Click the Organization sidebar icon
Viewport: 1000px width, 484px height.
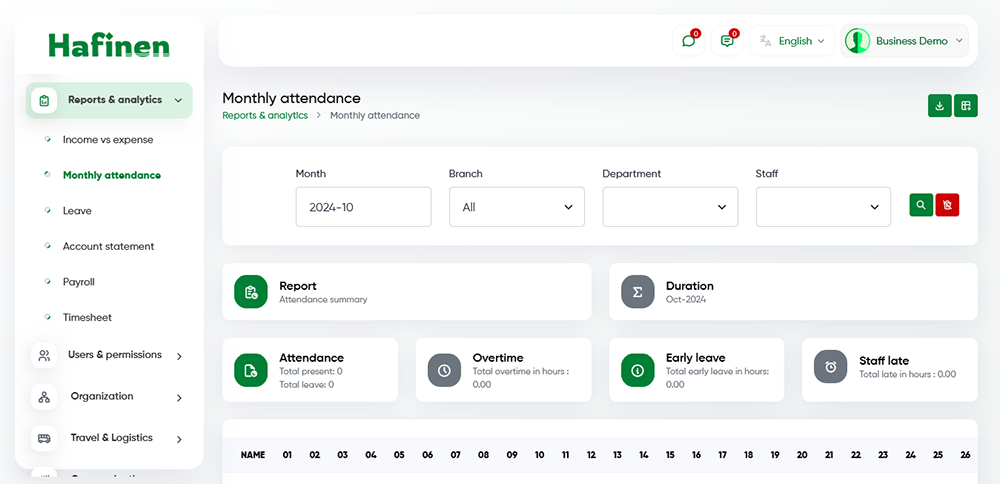tap(44, 397)
